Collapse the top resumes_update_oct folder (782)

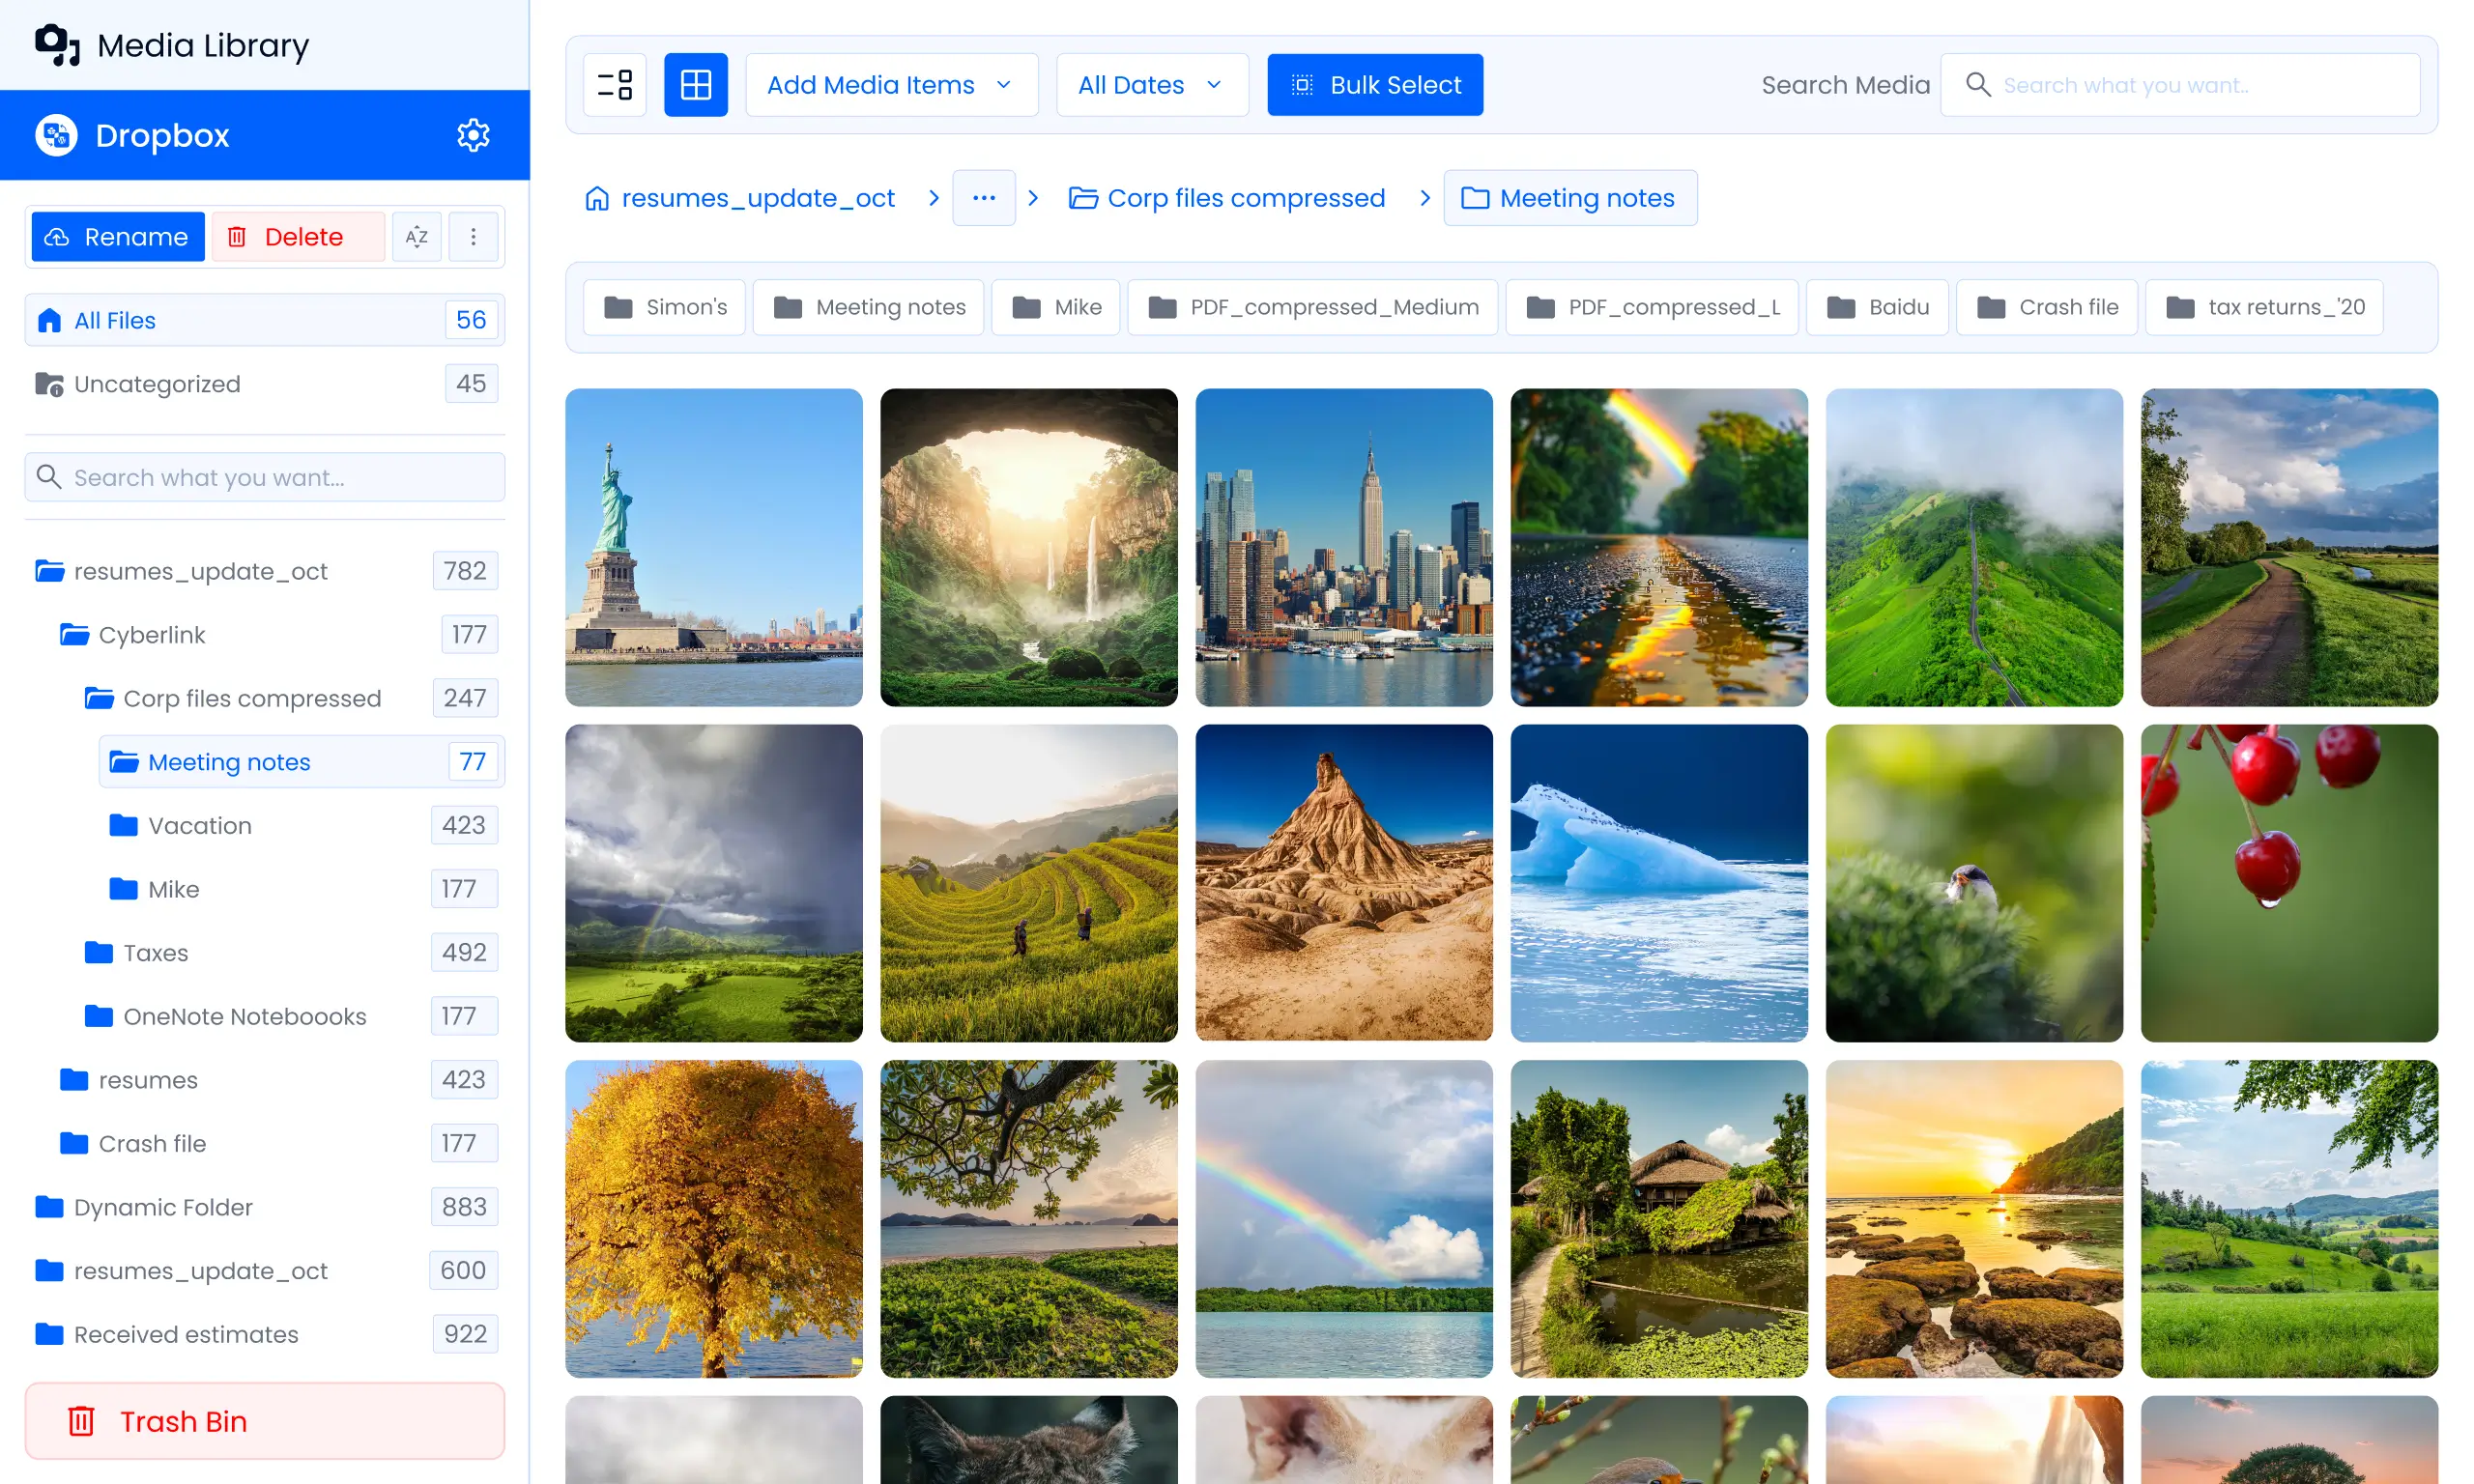click(265, 571)
